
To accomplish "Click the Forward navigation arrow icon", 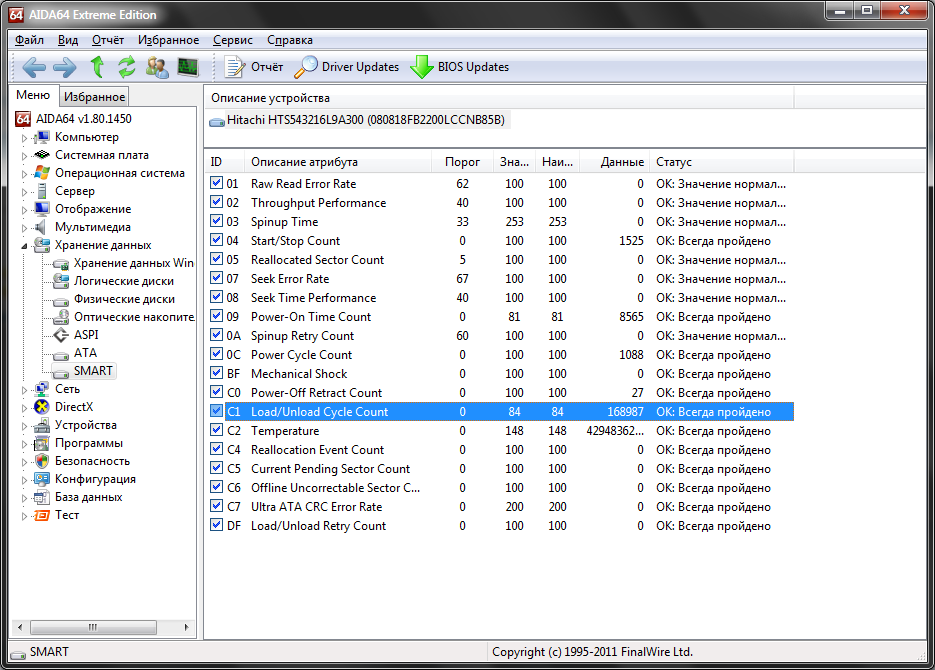I will pos(64,67).
